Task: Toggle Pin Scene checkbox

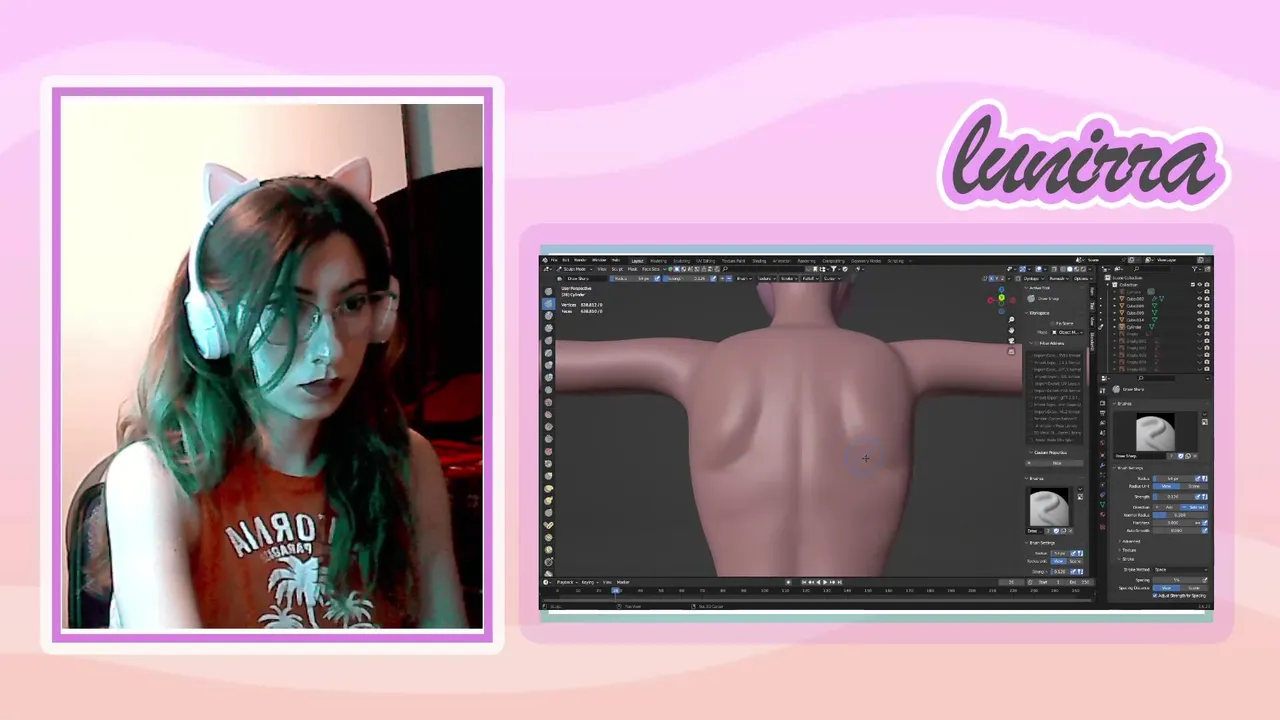Action: pos(1052,323)
